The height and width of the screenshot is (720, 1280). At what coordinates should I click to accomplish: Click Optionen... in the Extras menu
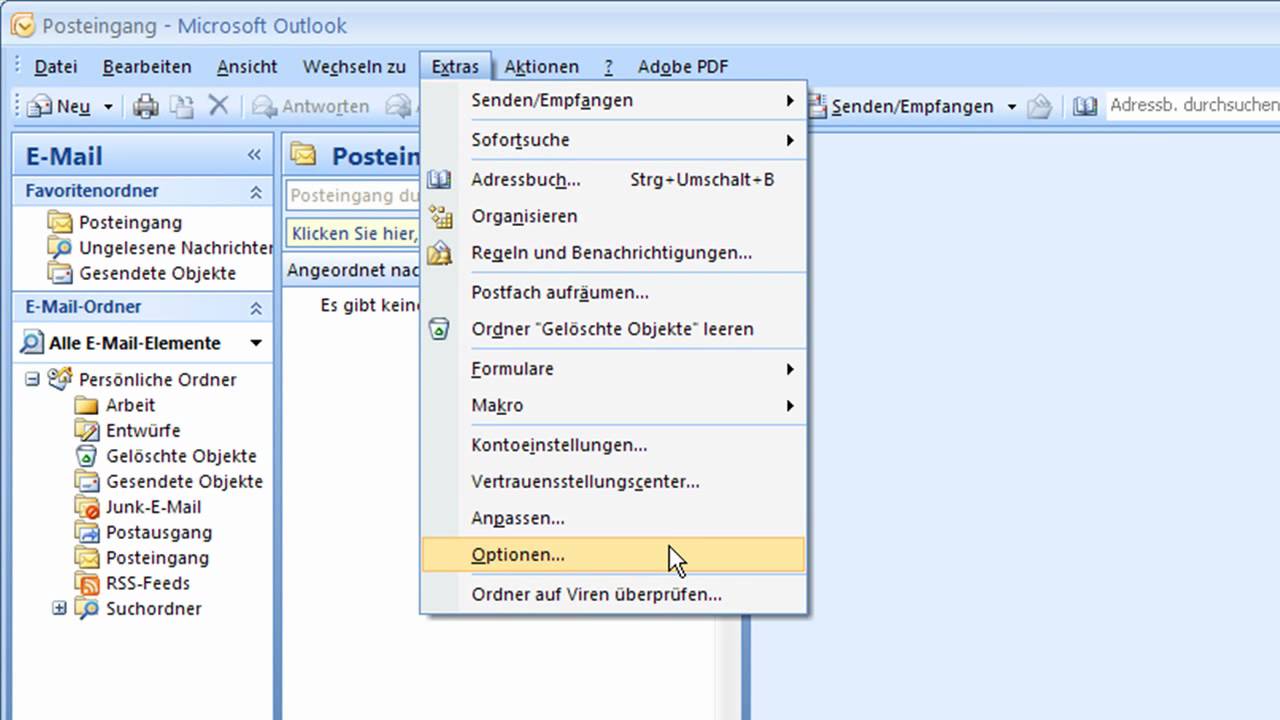coord(613,554)
